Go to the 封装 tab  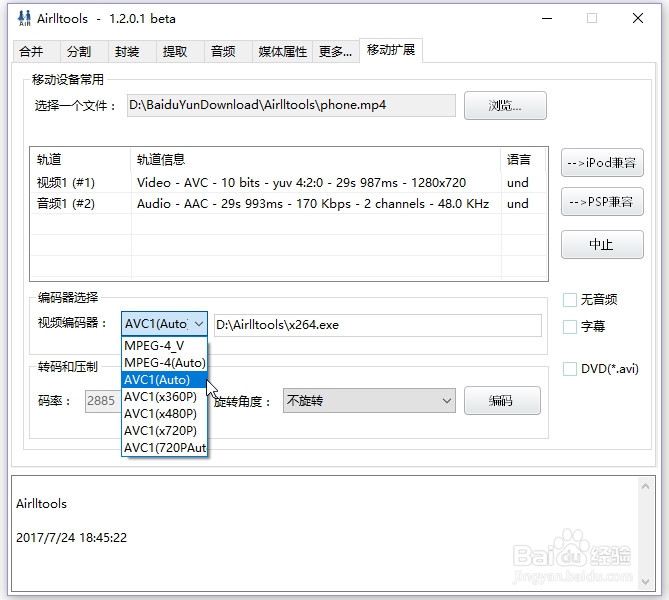pos(132,52)
